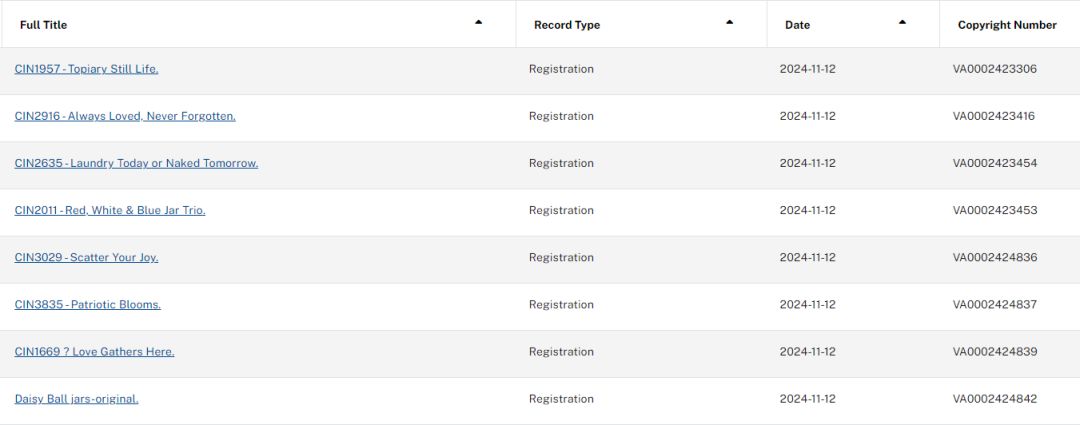Click the Full Title column header
This screenshot has height=425, width=1080.
coord(44,25)
